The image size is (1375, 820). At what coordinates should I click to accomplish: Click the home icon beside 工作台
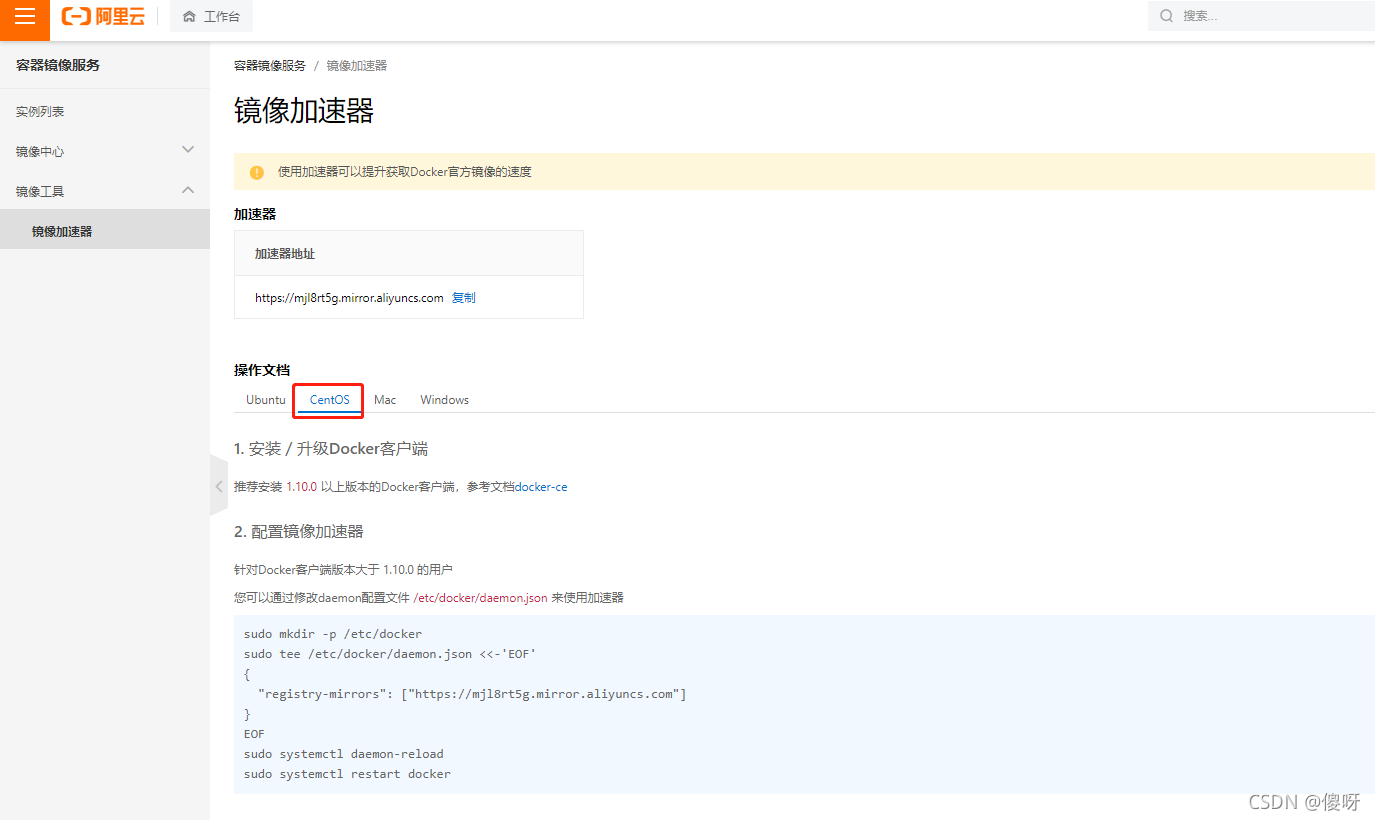pos(189,17)
